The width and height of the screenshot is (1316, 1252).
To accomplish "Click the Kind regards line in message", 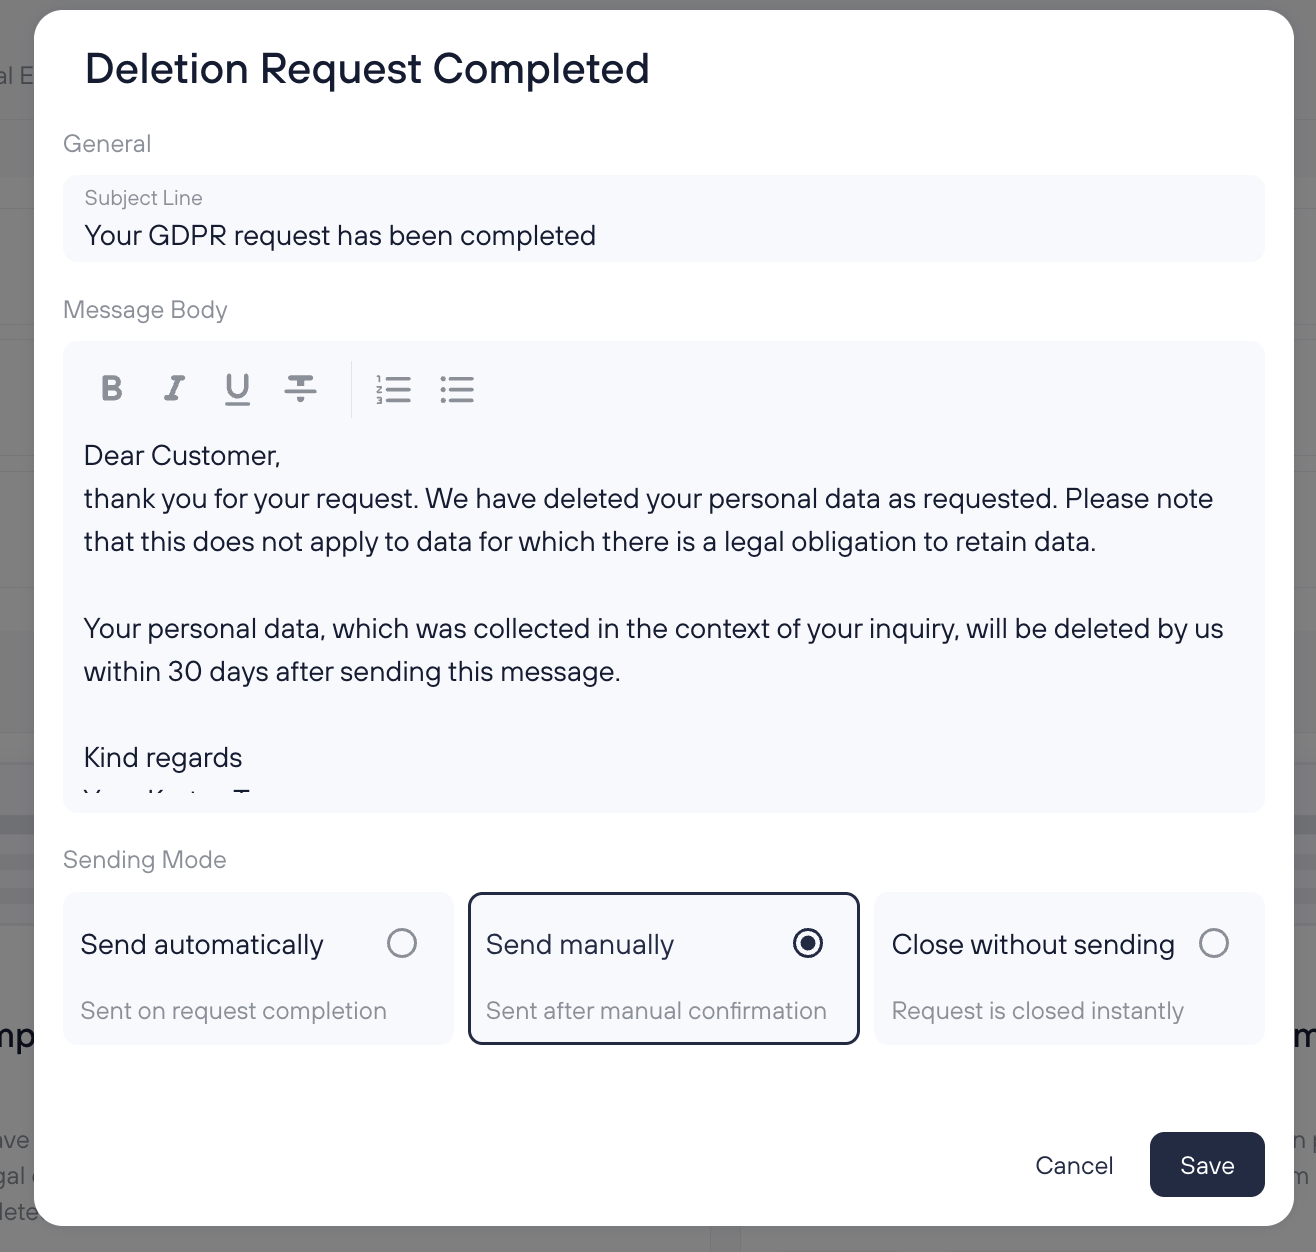I will (x=163, y=758).
